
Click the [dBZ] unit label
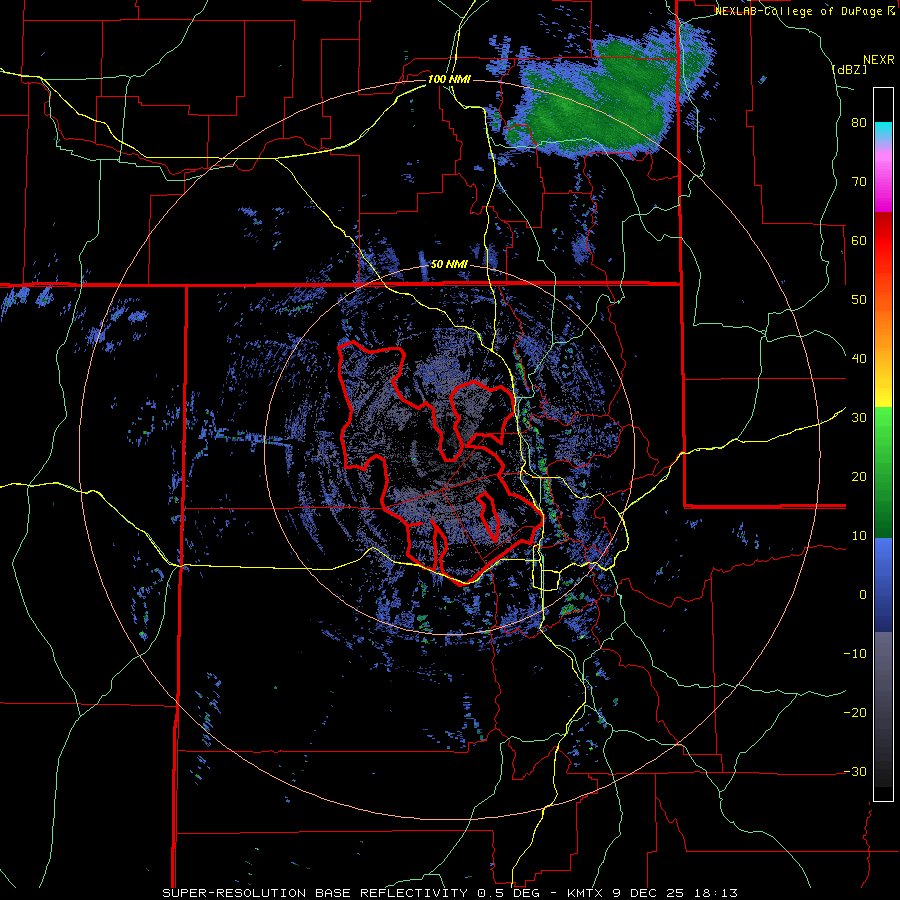[850, 69]
